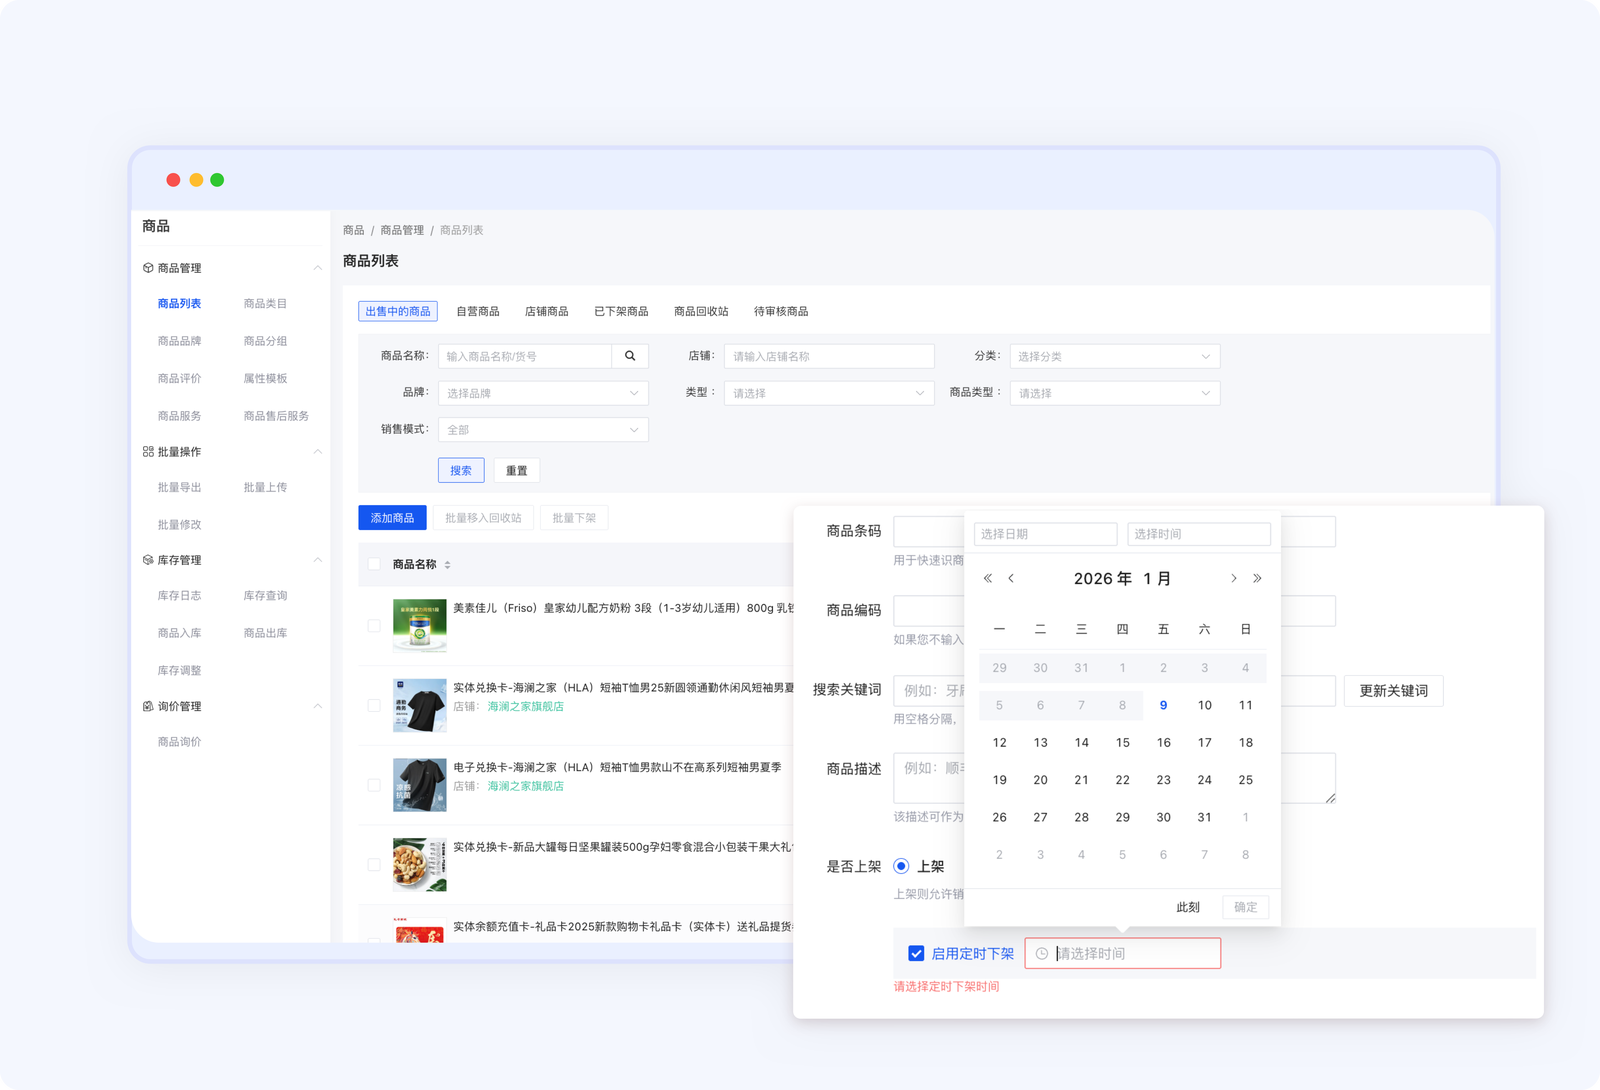This screenshot has height=1090, width=1600.
Task: Open the 分类 category dropdown
Action: [x=1114, y=357]
